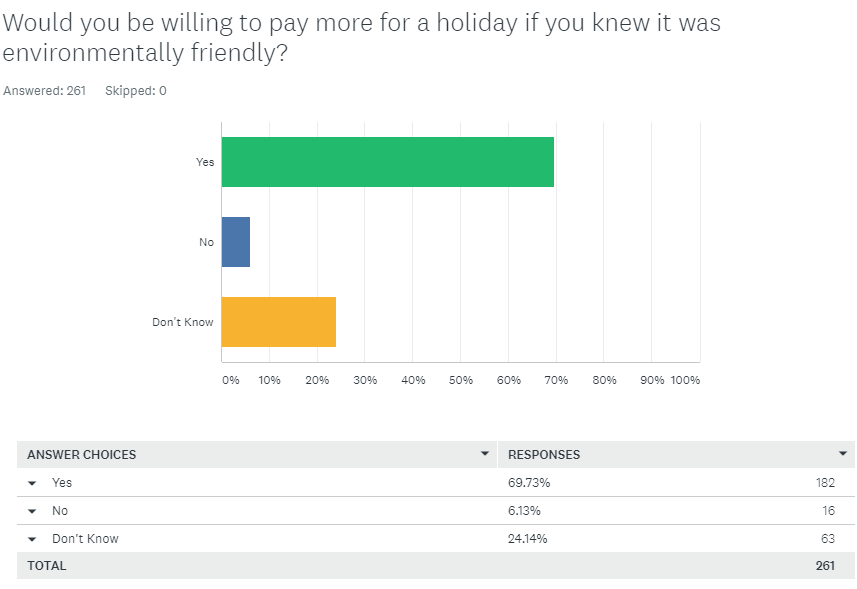Expand the No row arrow in table
The image size is (857, 589).
click(32, 511)
